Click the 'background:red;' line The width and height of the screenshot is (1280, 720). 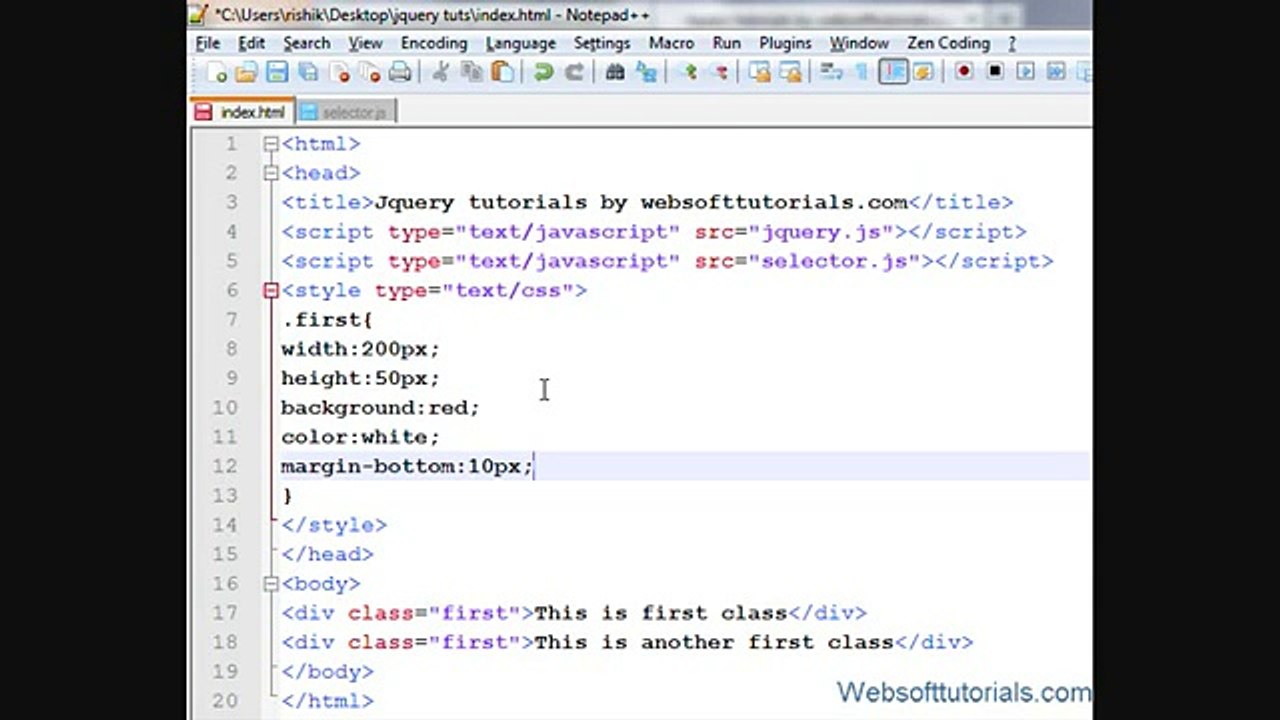click(380, 408)
